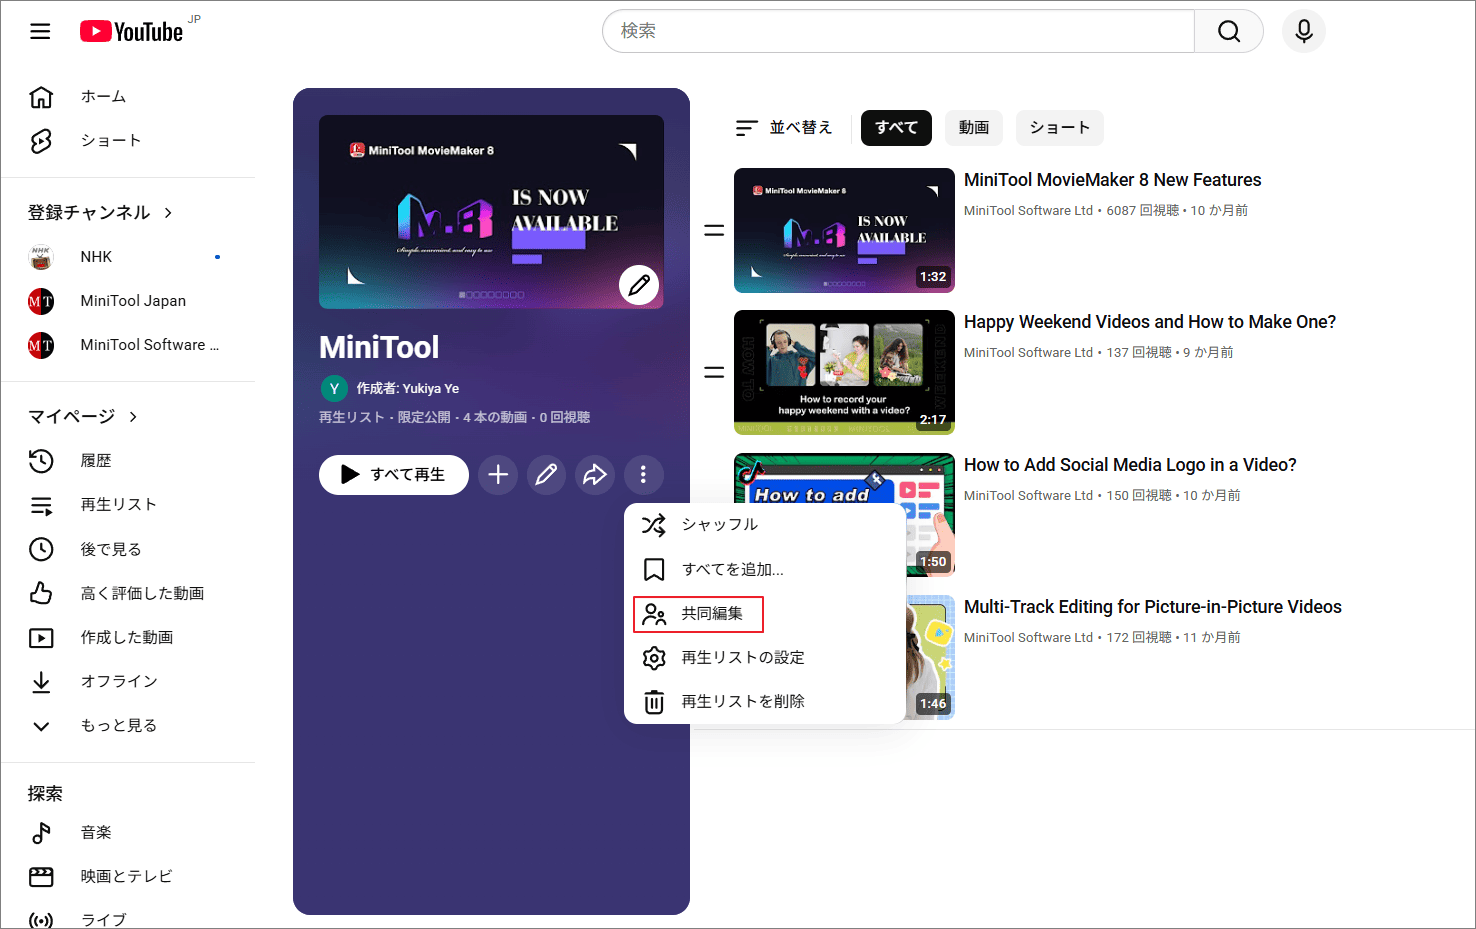This screenshot has height=929, width=1476.
Task: Click the music note icon
Action: [41, 832]
